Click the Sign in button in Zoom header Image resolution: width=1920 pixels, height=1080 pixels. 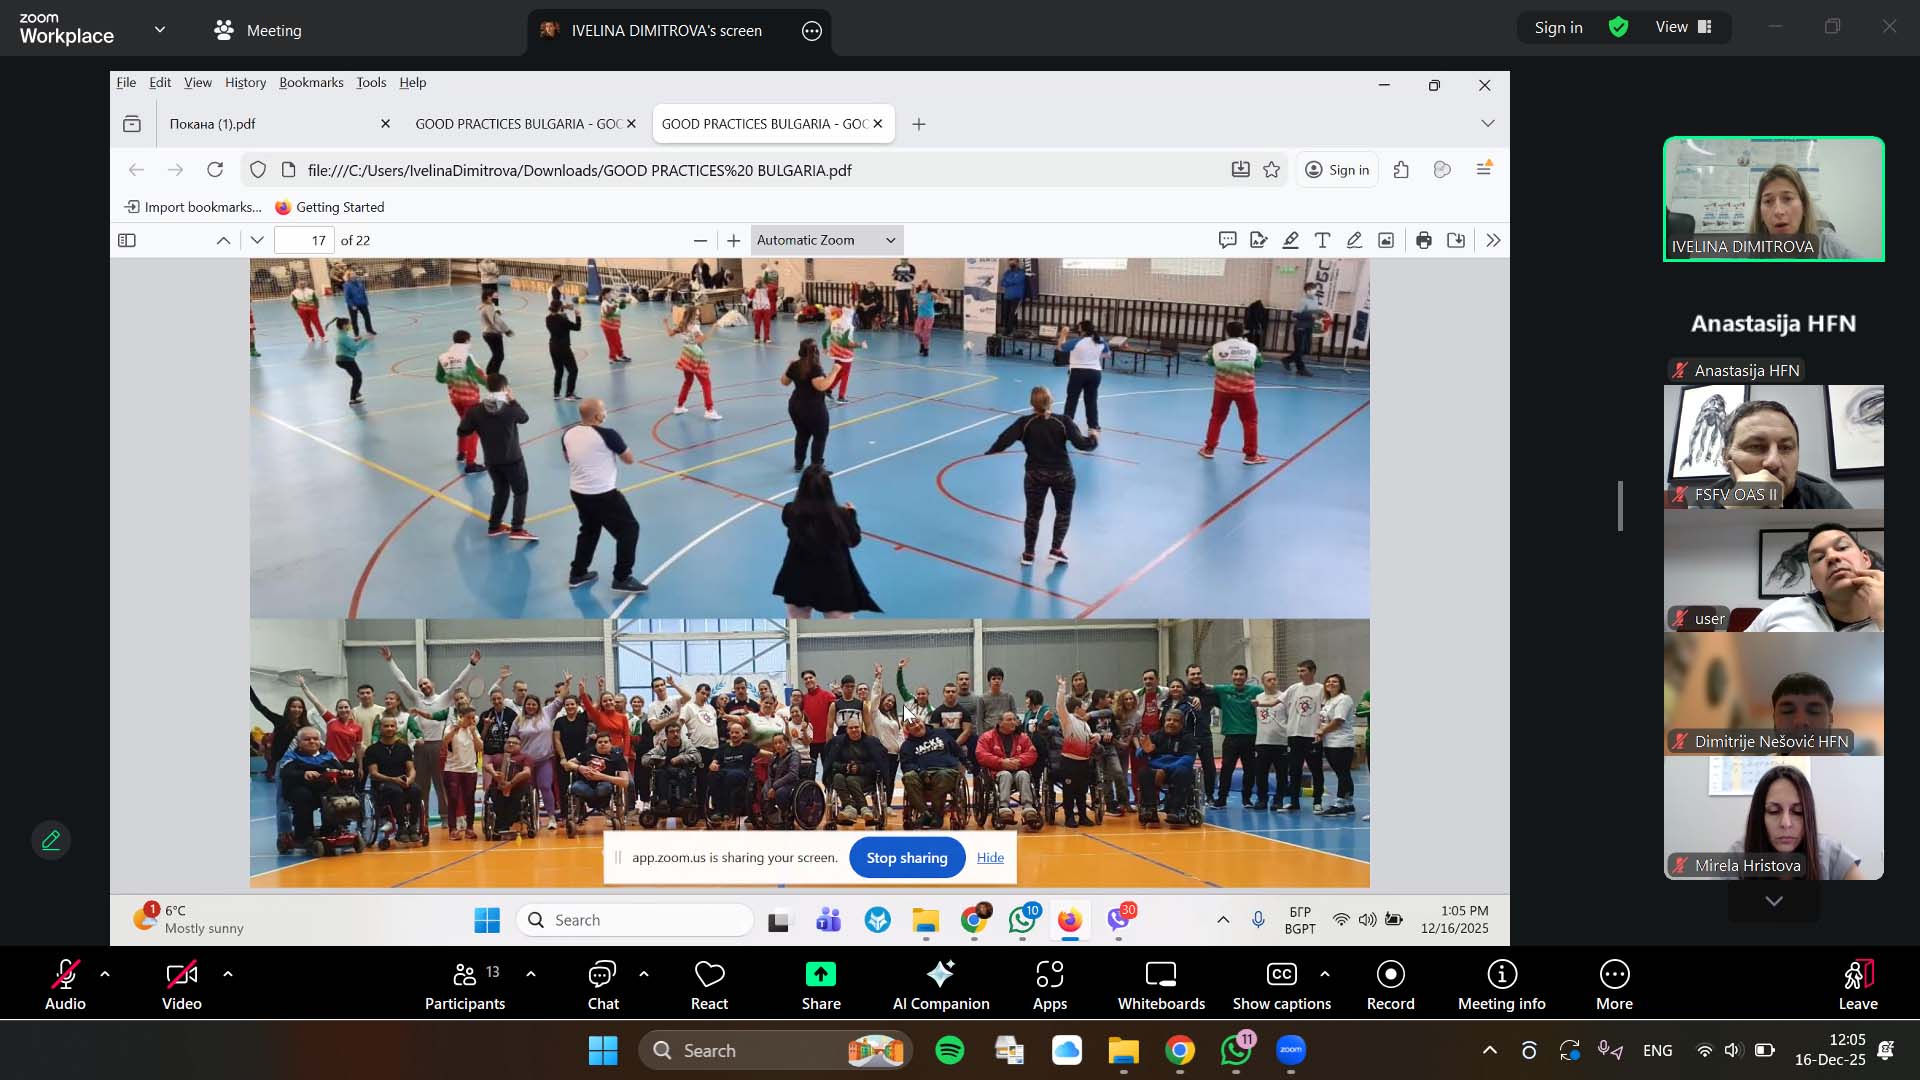[x=1558, y=27]
